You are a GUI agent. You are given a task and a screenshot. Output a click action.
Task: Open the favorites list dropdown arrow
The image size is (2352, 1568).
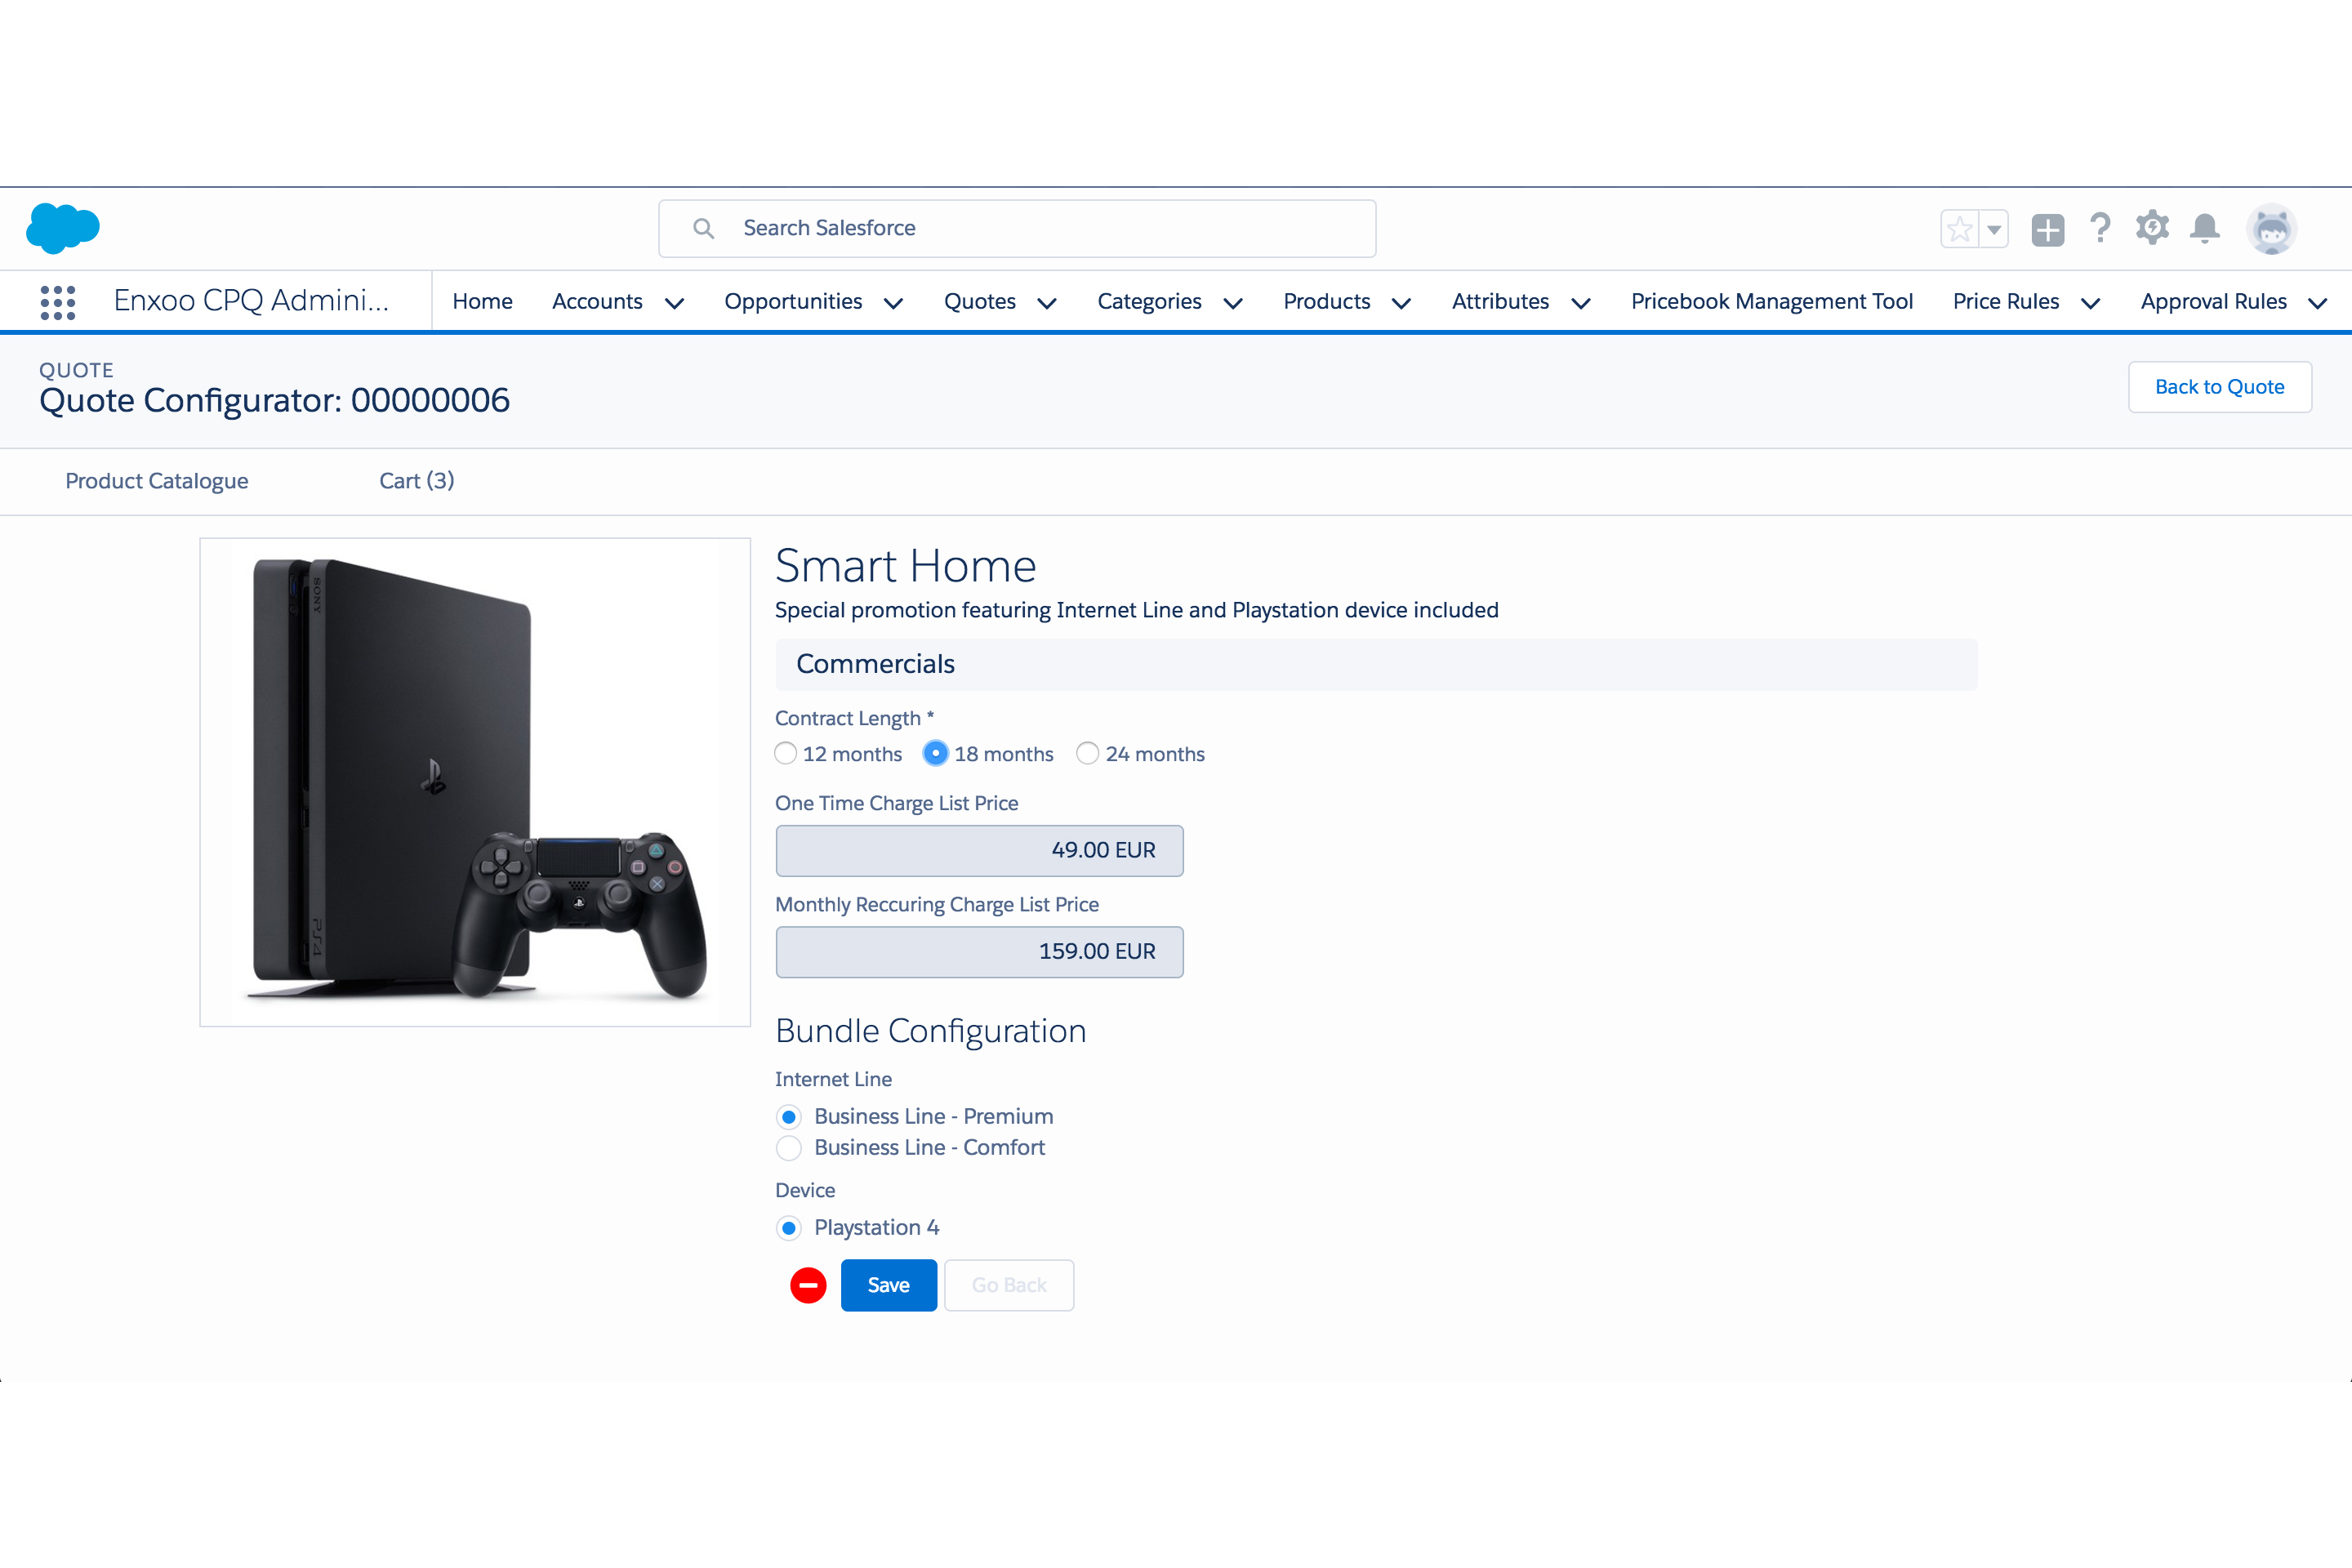click(x=1994, y=229)
